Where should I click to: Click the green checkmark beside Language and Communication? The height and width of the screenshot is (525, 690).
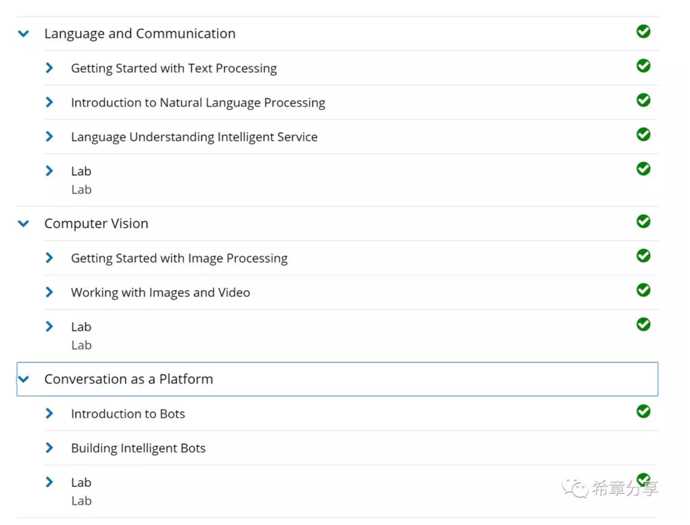click(x=643, y=32)
